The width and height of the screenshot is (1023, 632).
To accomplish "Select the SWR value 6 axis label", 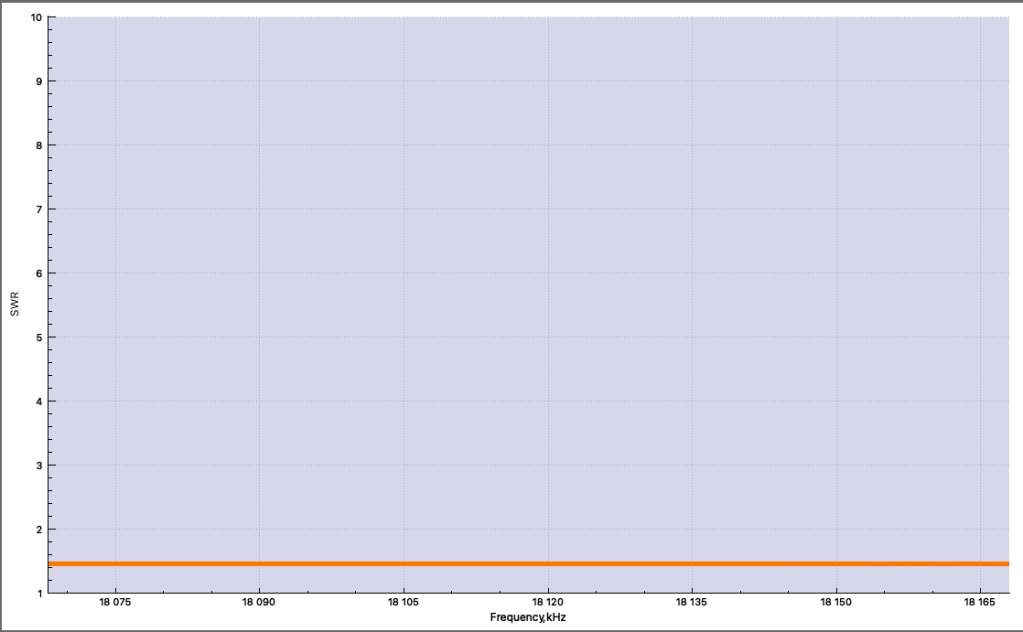I will [39, 273].
